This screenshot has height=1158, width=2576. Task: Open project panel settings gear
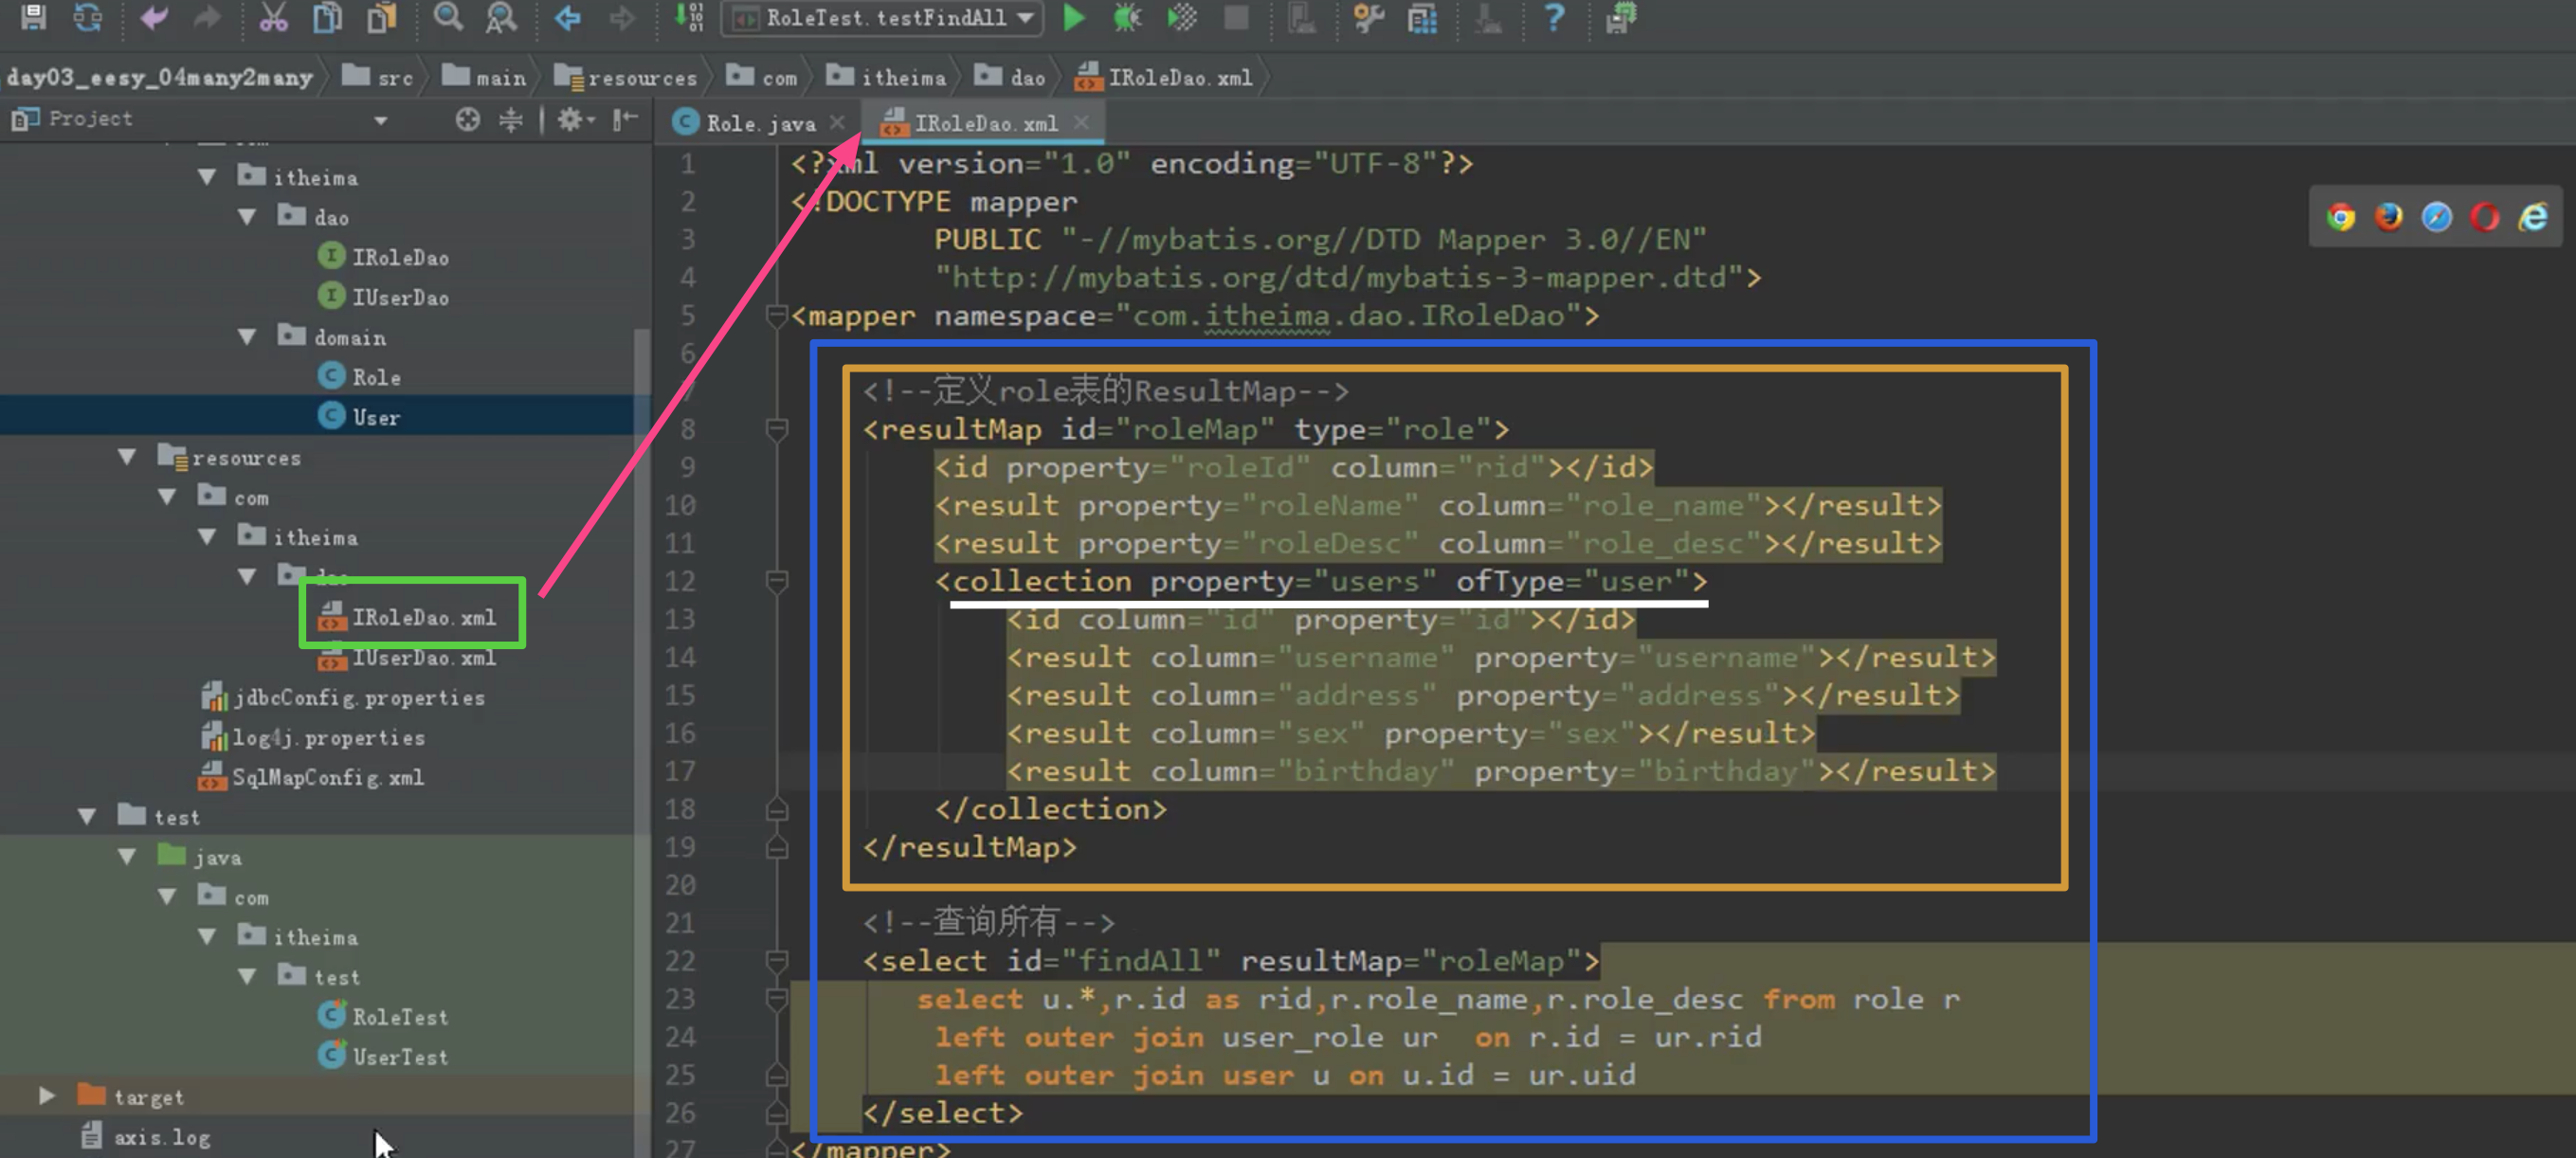tap(571, 120)
